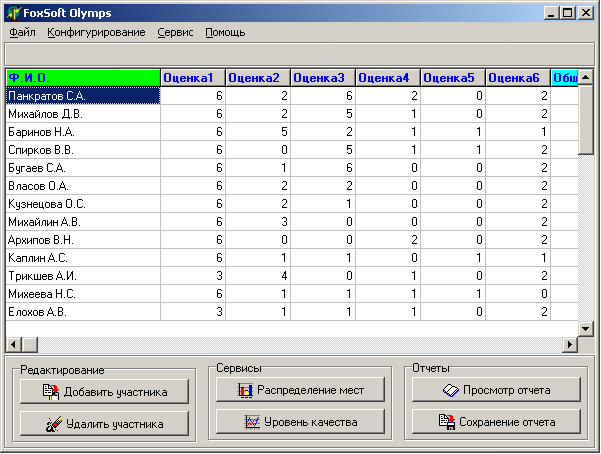Click the vertical scrollbar down arrow
This screenshot has height=454, width=601.
tap(585, 329)
